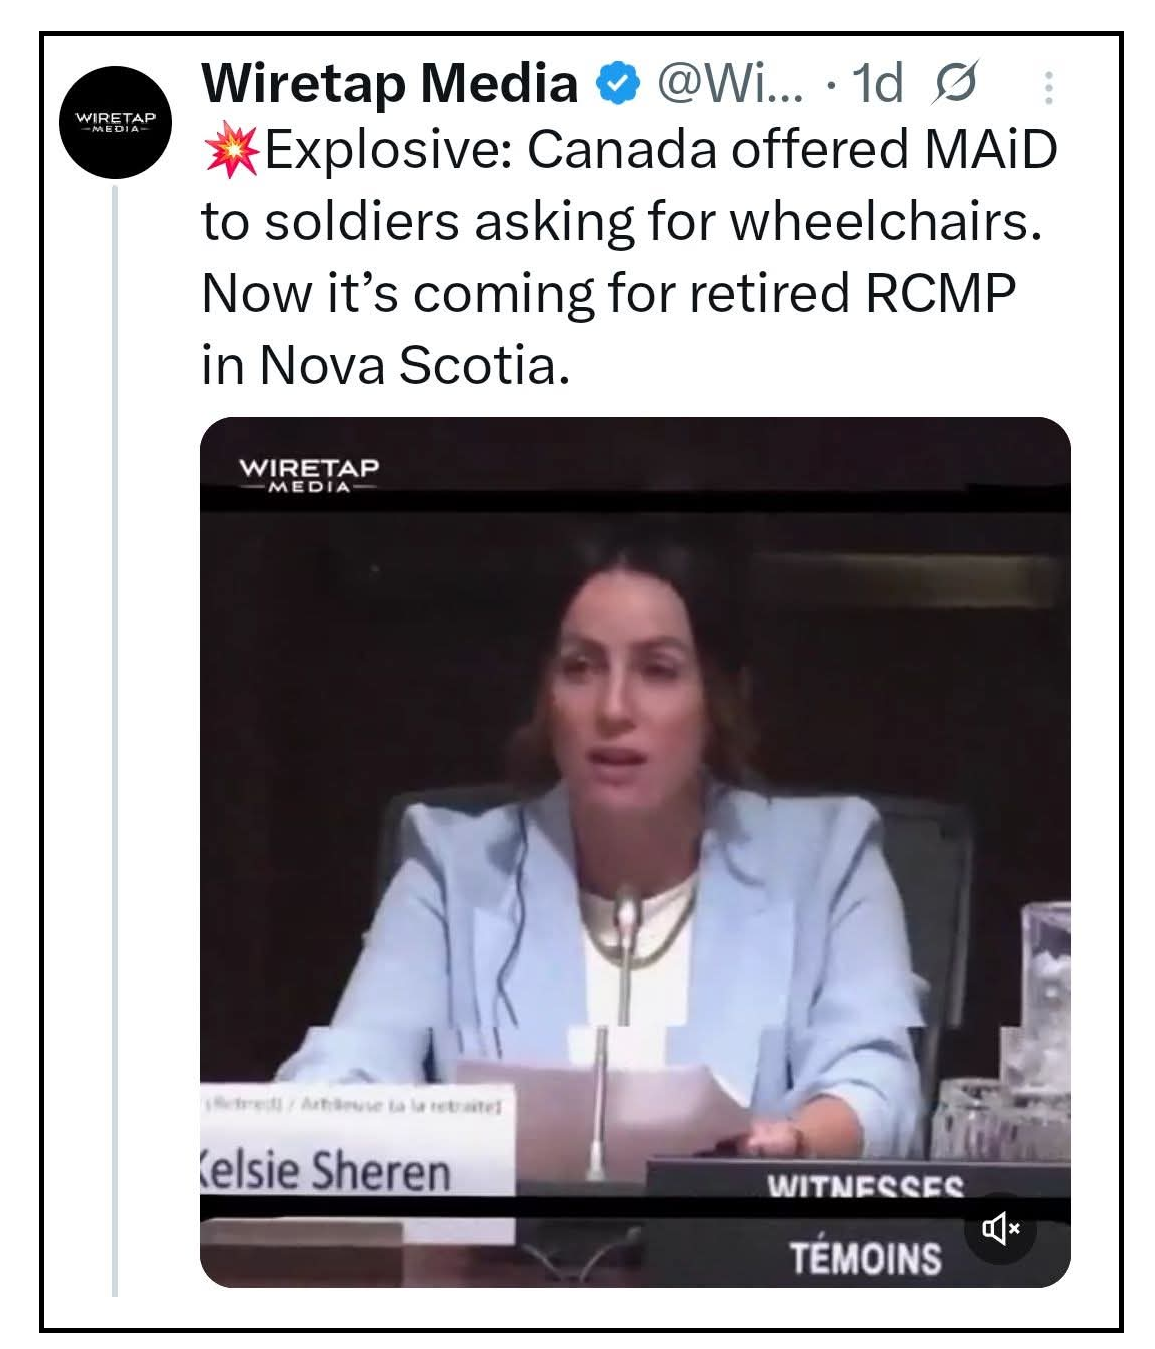Open the three-dot more options menu

pos(1048,87)
